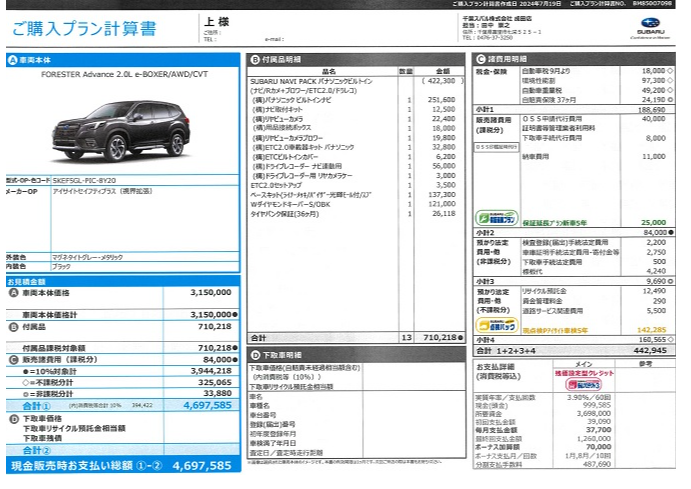Click the リヤビューカメラ row price 22,400
The height and width of the screenshot is (489, 691).
tap(444, 119)
